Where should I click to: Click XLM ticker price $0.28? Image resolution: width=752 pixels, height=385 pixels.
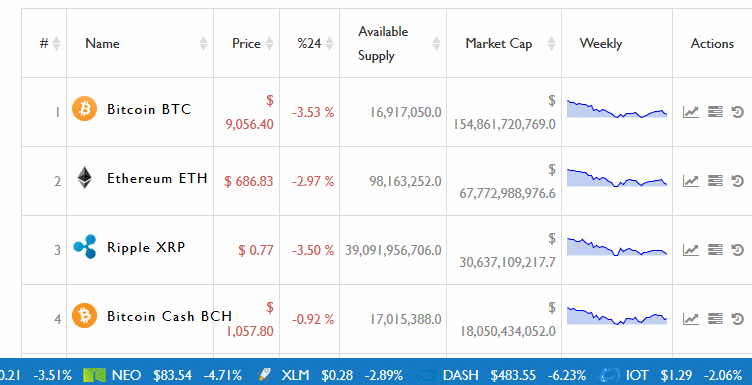pos(337,375)
